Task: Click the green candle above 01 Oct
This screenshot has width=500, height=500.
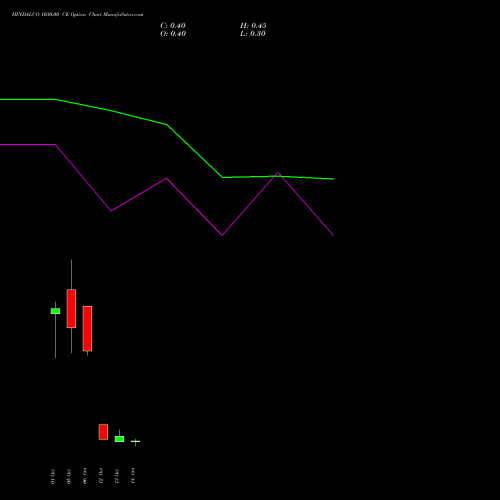Action: click(x=55, y=311)
